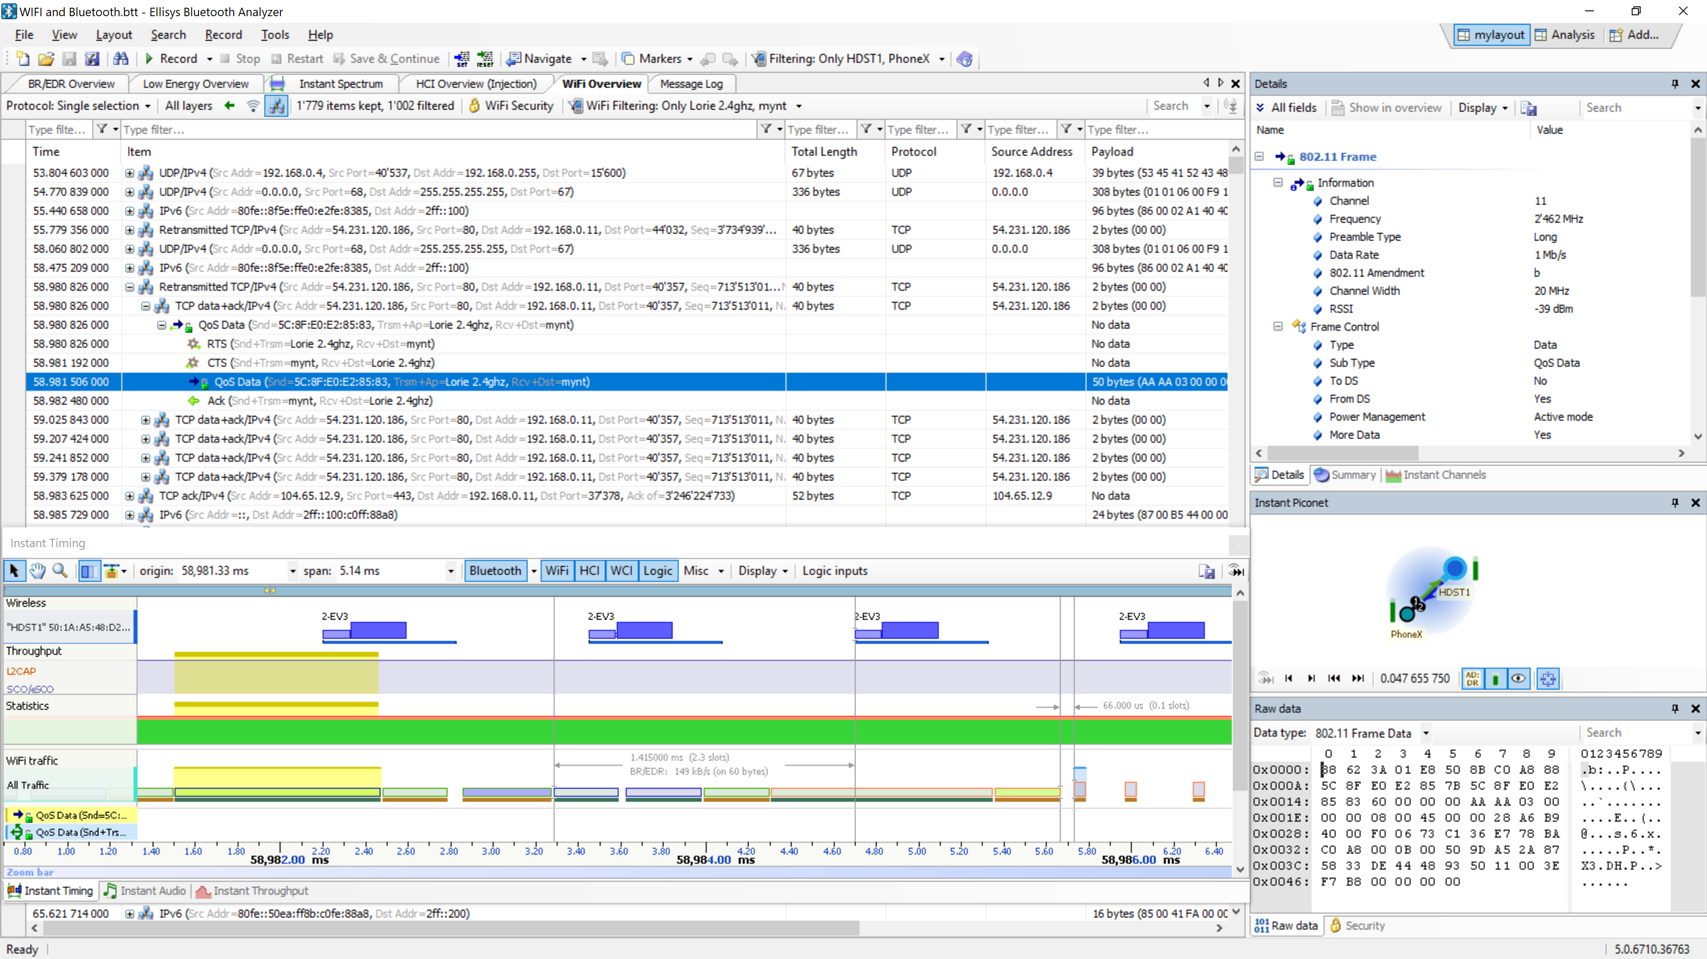Screen dimensions: 1707x959
Task: Toggle the Bluetooth traffic button in Instant Timing
Action: coord(495,571)
